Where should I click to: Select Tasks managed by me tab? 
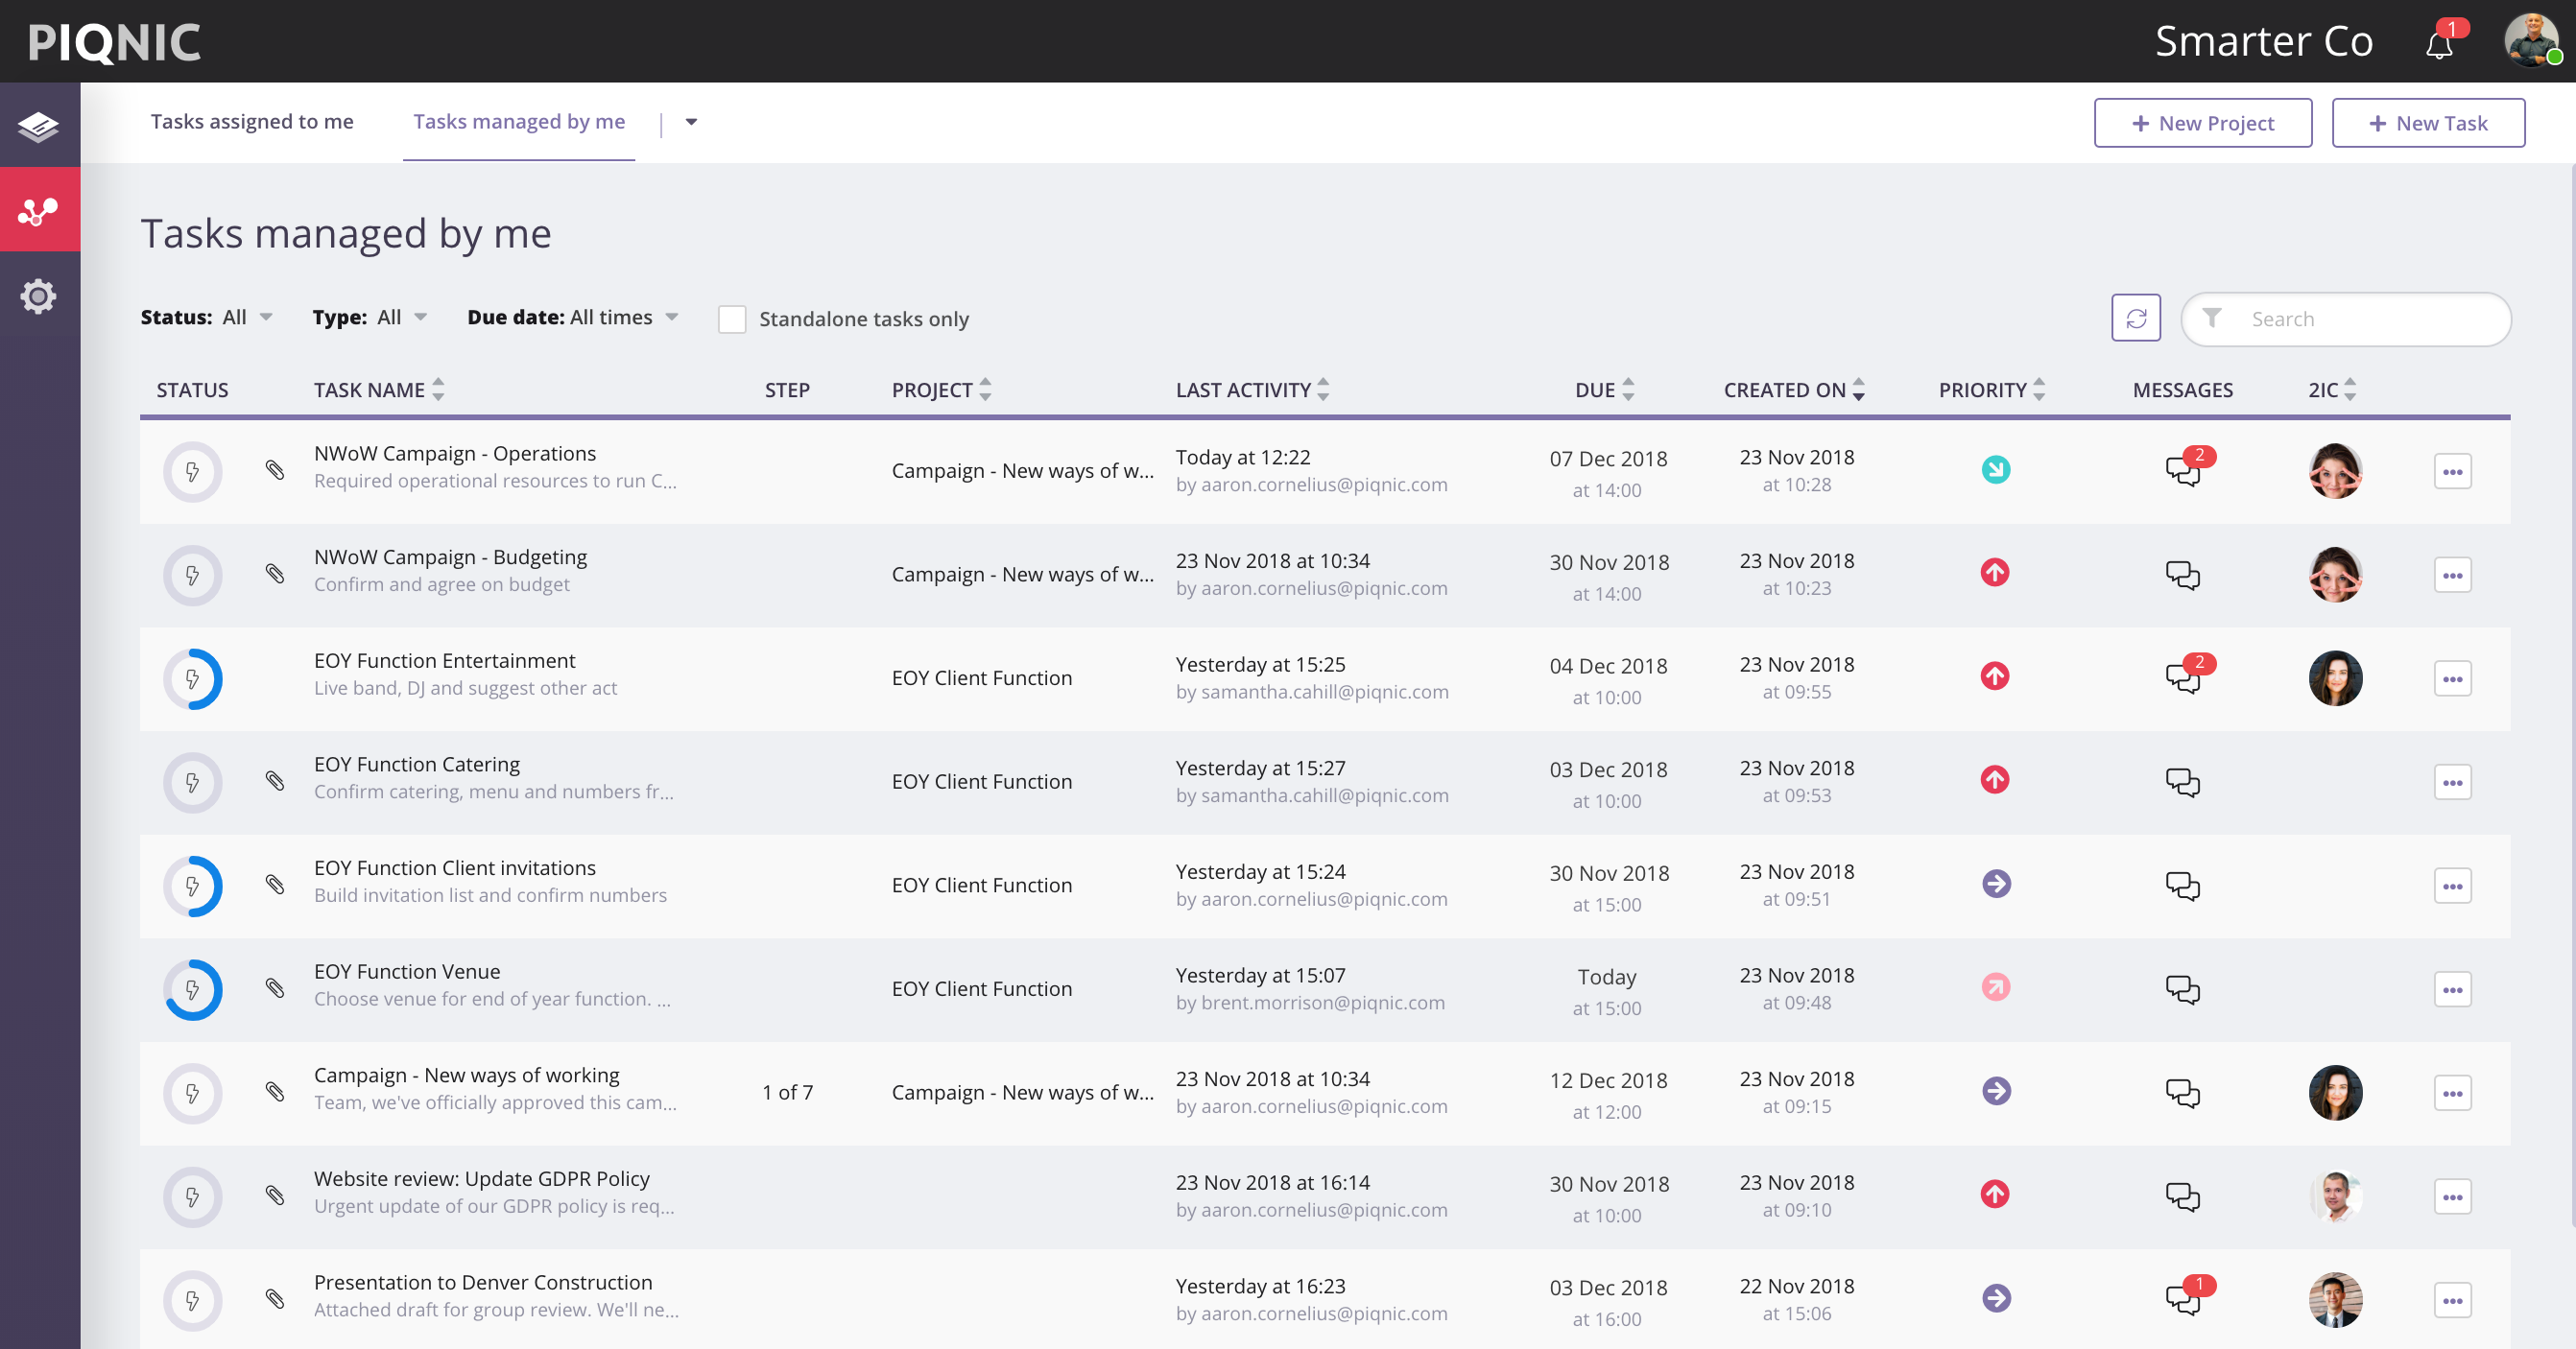point(519,121)
